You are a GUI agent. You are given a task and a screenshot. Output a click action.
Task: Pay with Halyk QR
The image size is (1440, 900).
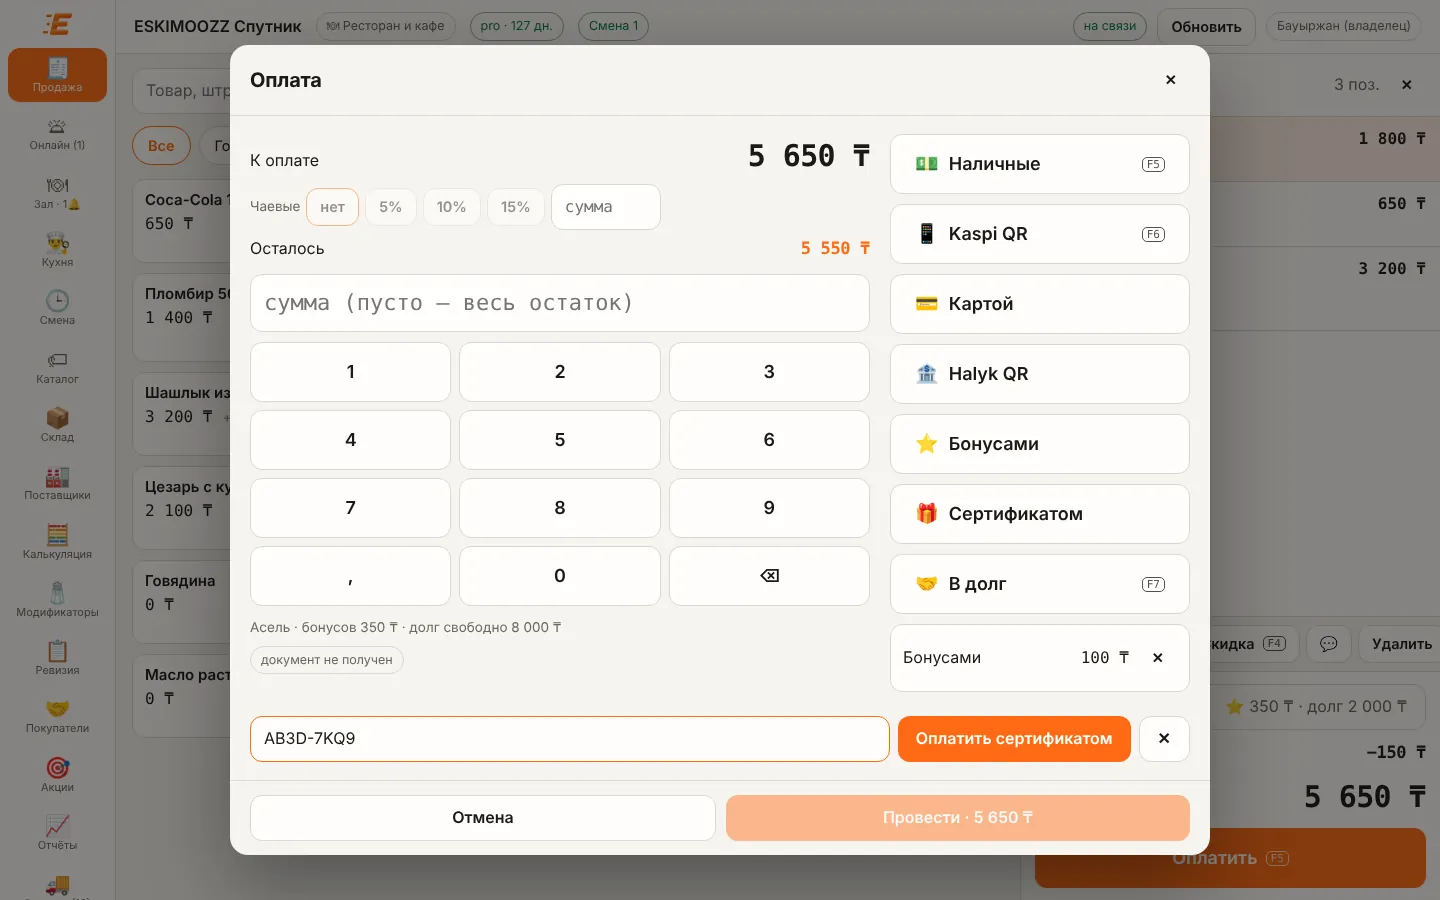coord(1039,374)
